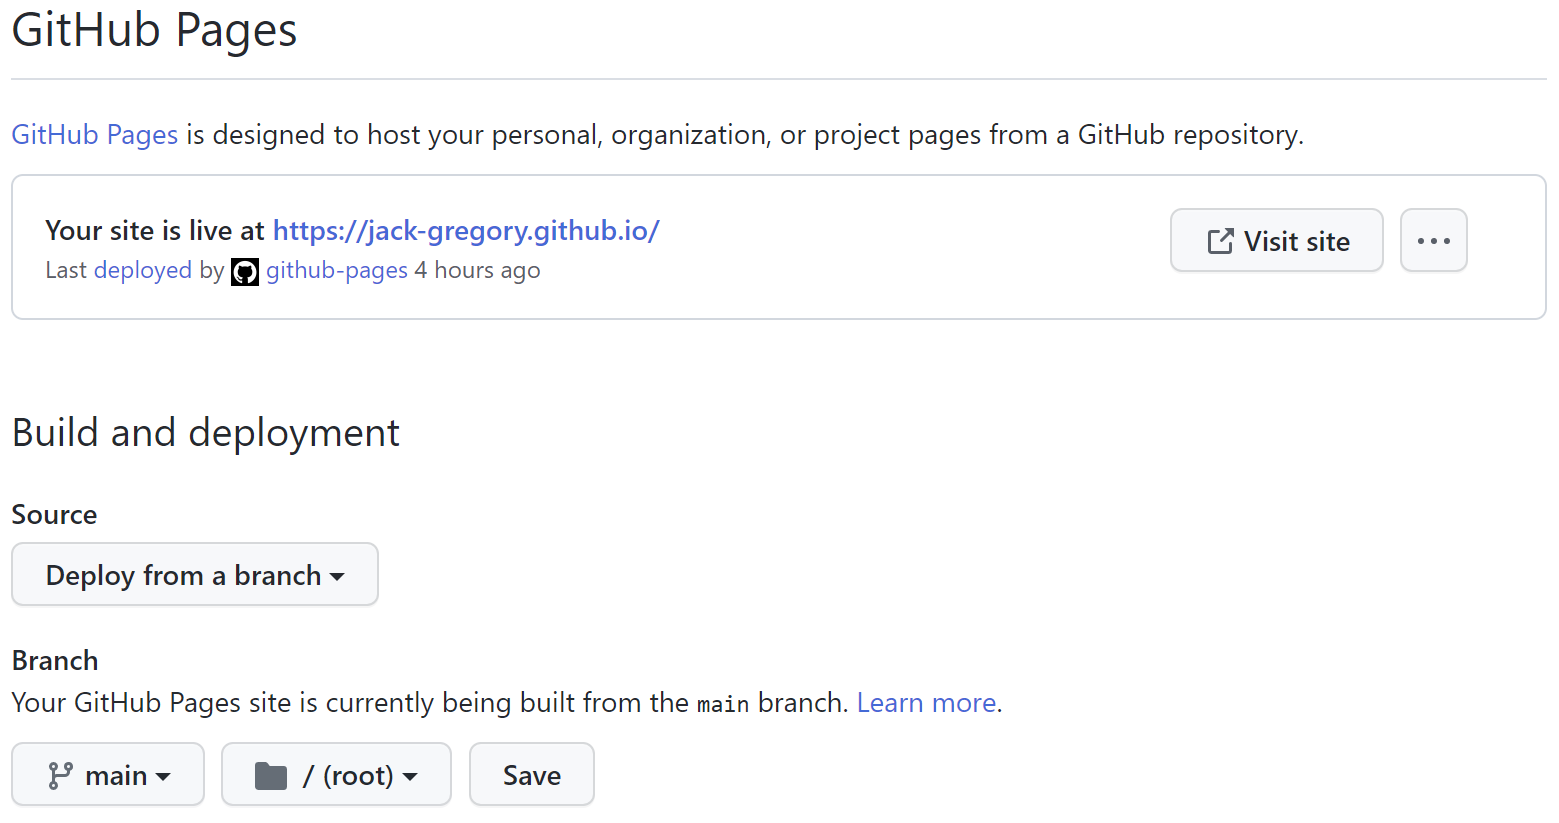
Task: Open the Learn more link
Action: 926,703
